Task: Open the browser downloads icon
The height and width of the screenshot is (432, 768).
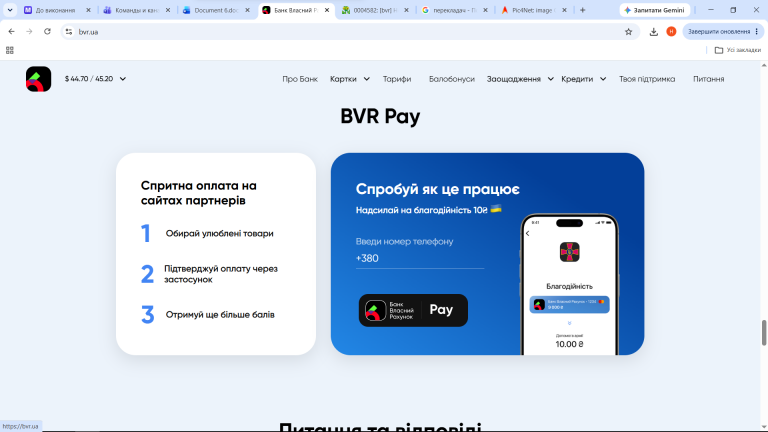Action: click(653, 32)
